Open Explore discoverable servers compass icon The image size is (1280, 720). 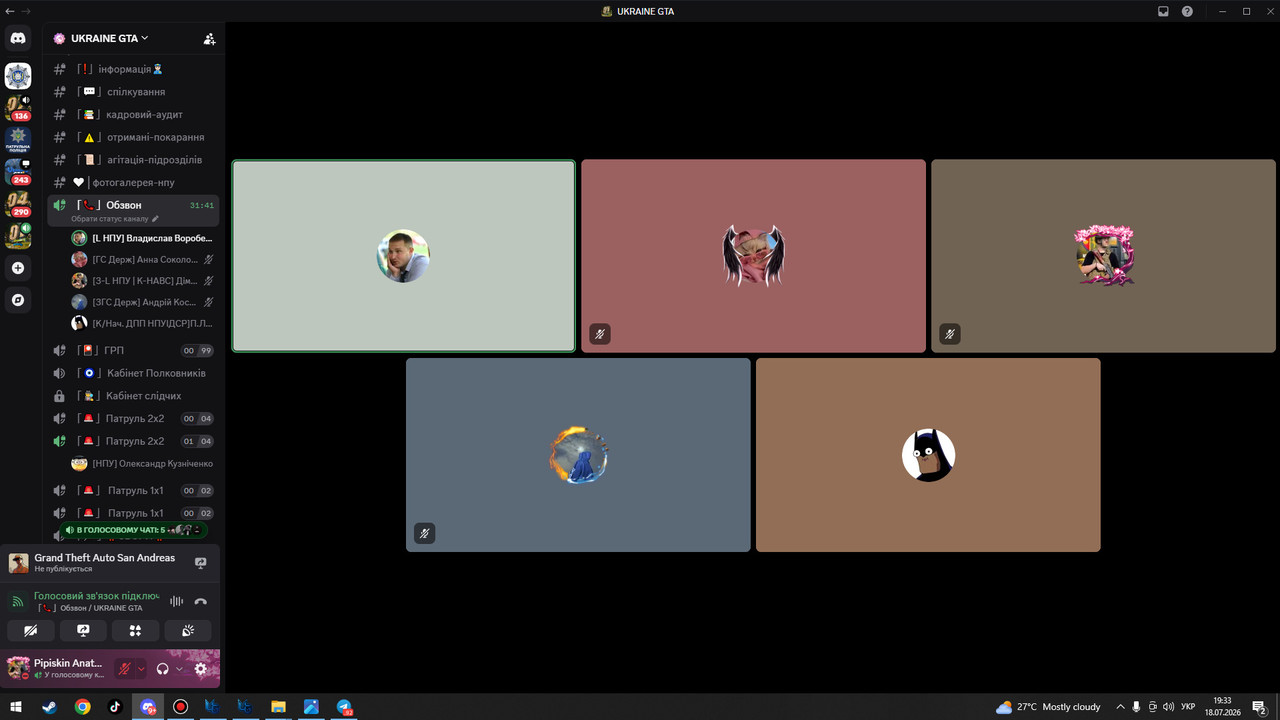[18, 300]
